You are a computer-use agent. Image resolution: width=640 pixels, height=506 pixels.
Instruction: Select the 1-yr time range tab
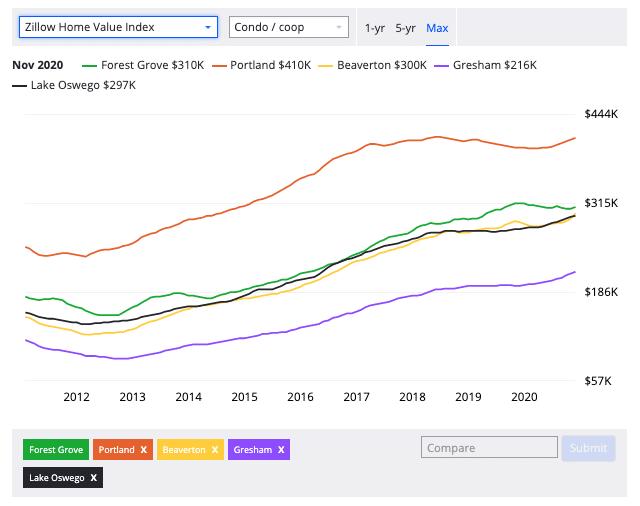375,28
